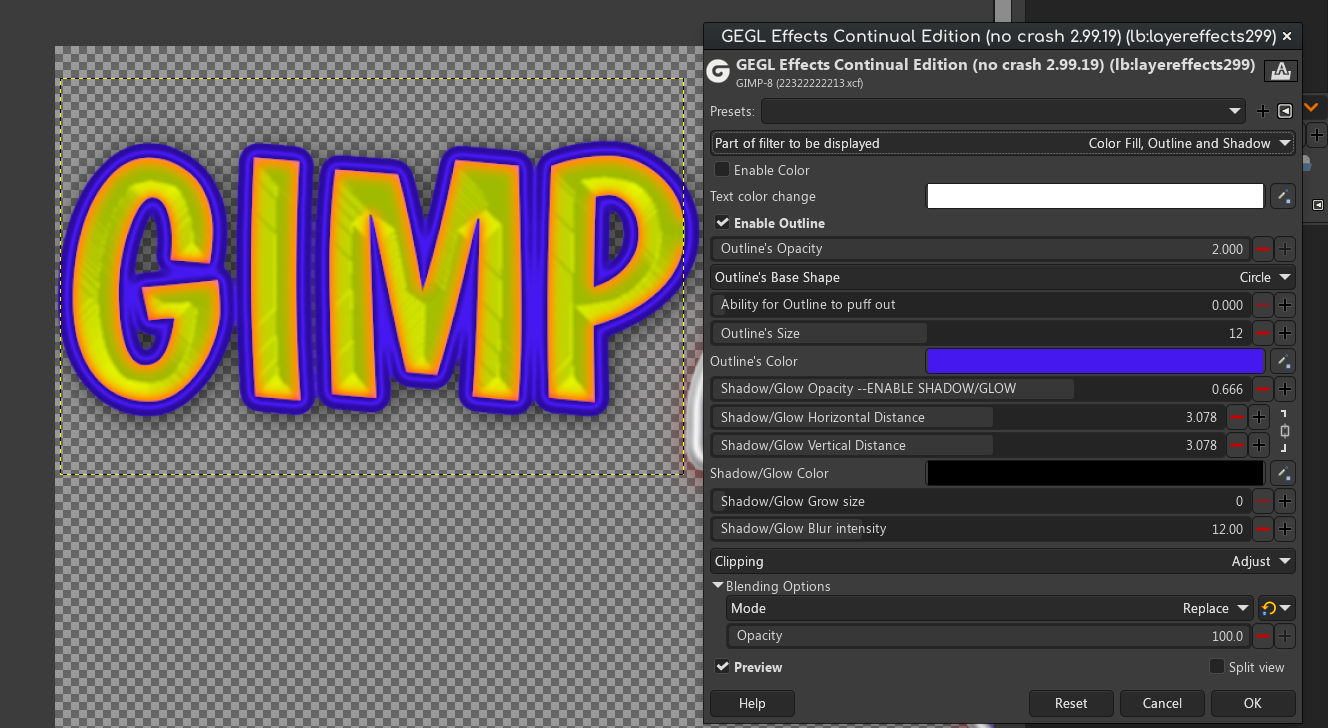Open the Text color change swatch
Screen dimensions: 1328x728
point(1096,197)
